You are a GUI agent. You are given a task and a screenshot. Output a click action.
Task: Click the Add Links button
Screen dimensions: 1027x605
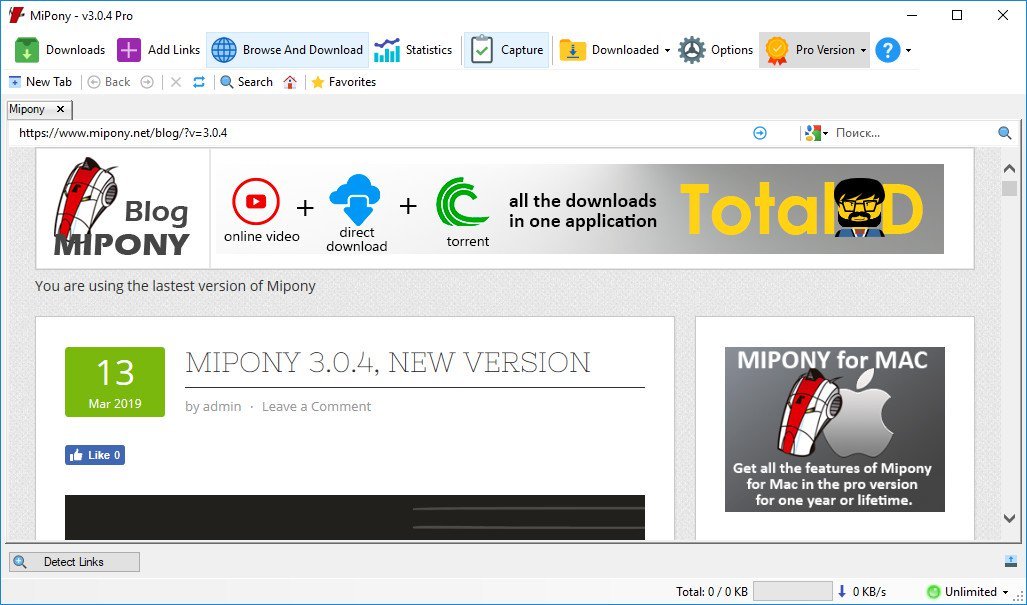tap(158, 50)
